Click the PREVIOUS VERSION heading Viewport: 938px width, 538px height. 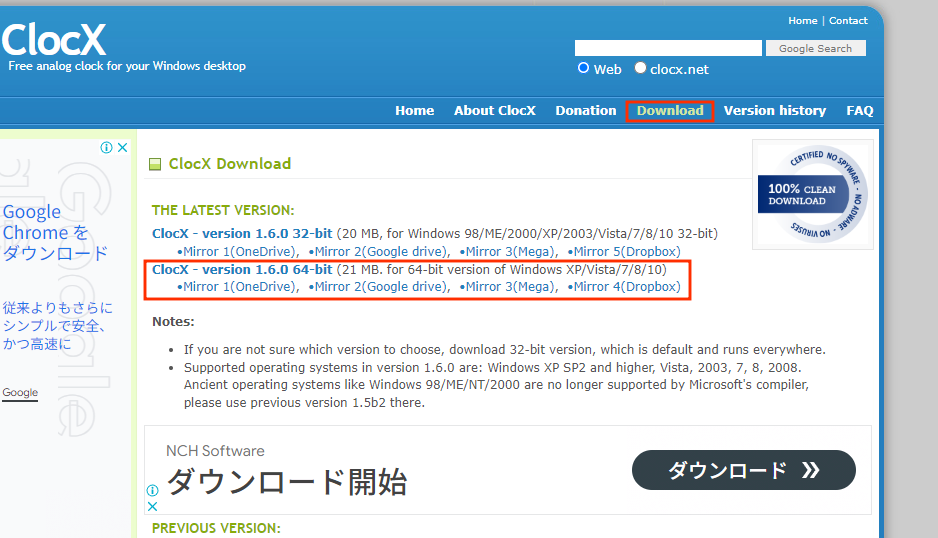[216, 528]
